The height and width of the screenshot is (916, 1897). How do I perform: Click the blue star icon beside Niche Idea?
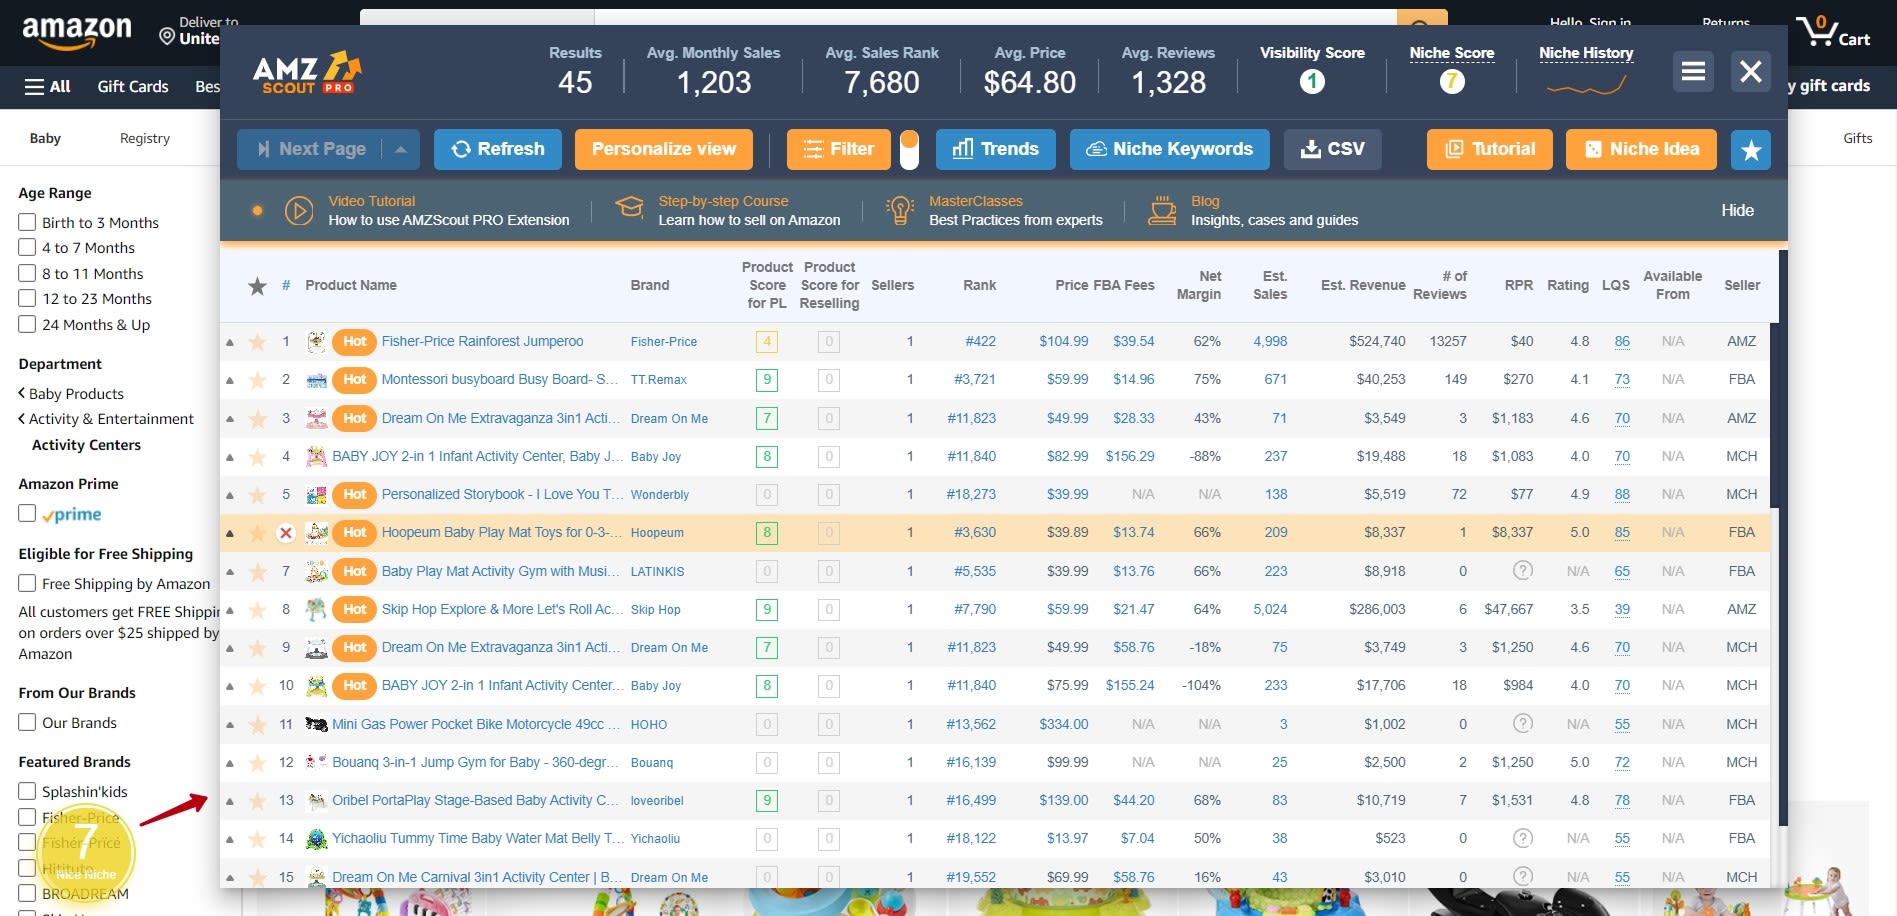point(1750,150)
